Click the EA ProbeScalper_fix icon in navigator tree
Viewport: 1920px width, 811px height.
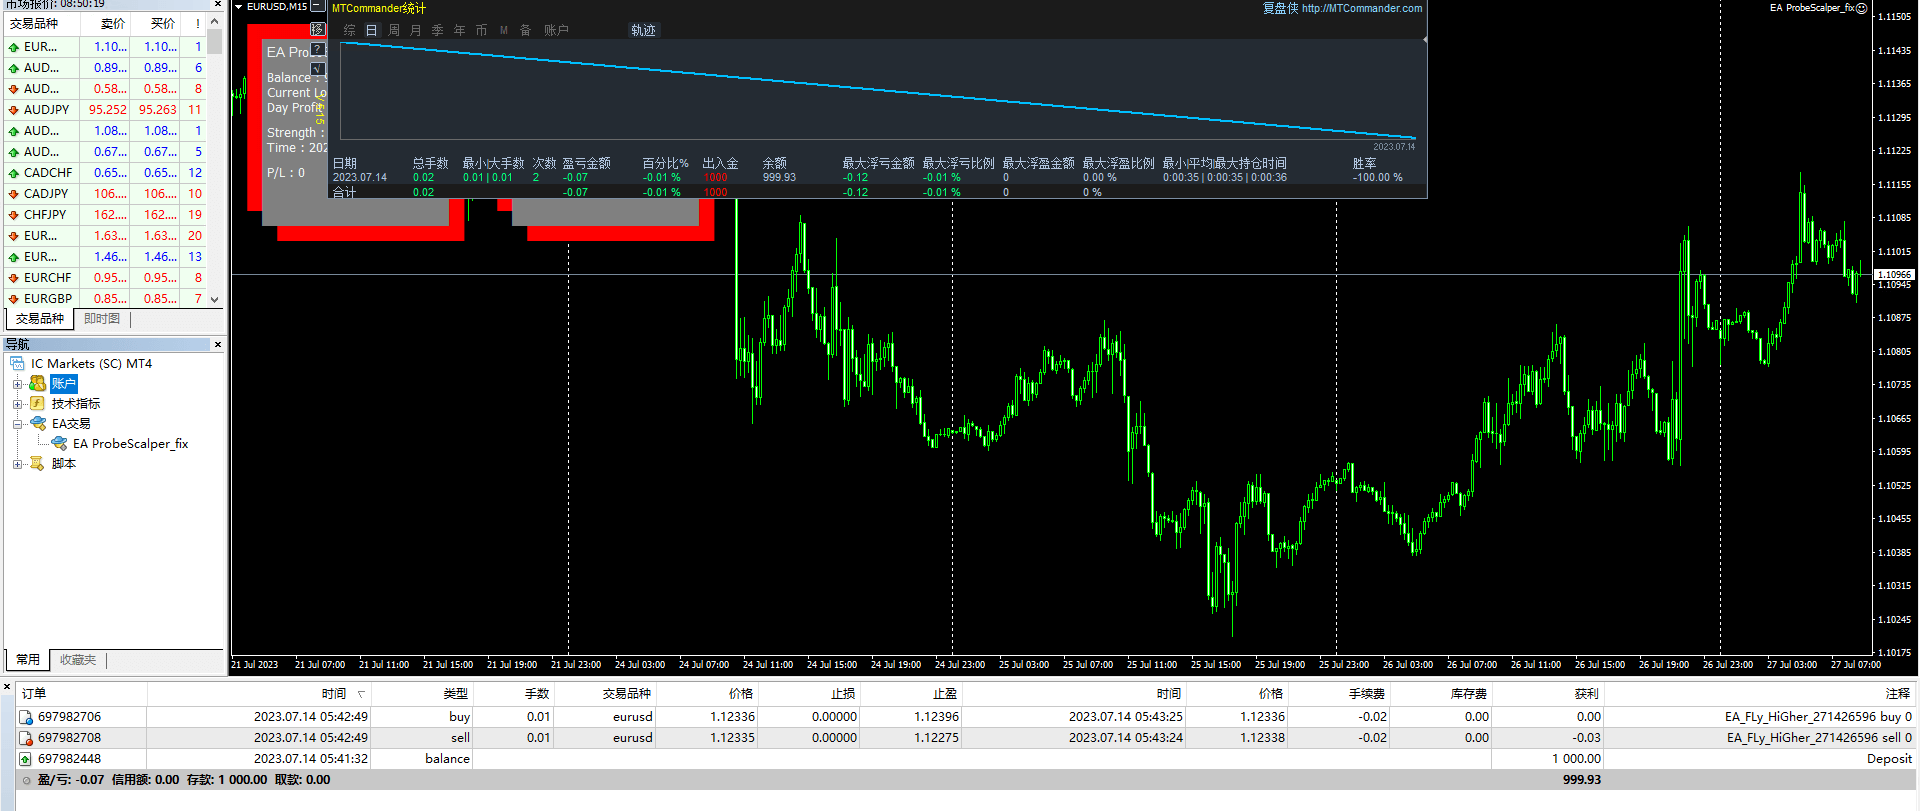(x=59, y=444)
